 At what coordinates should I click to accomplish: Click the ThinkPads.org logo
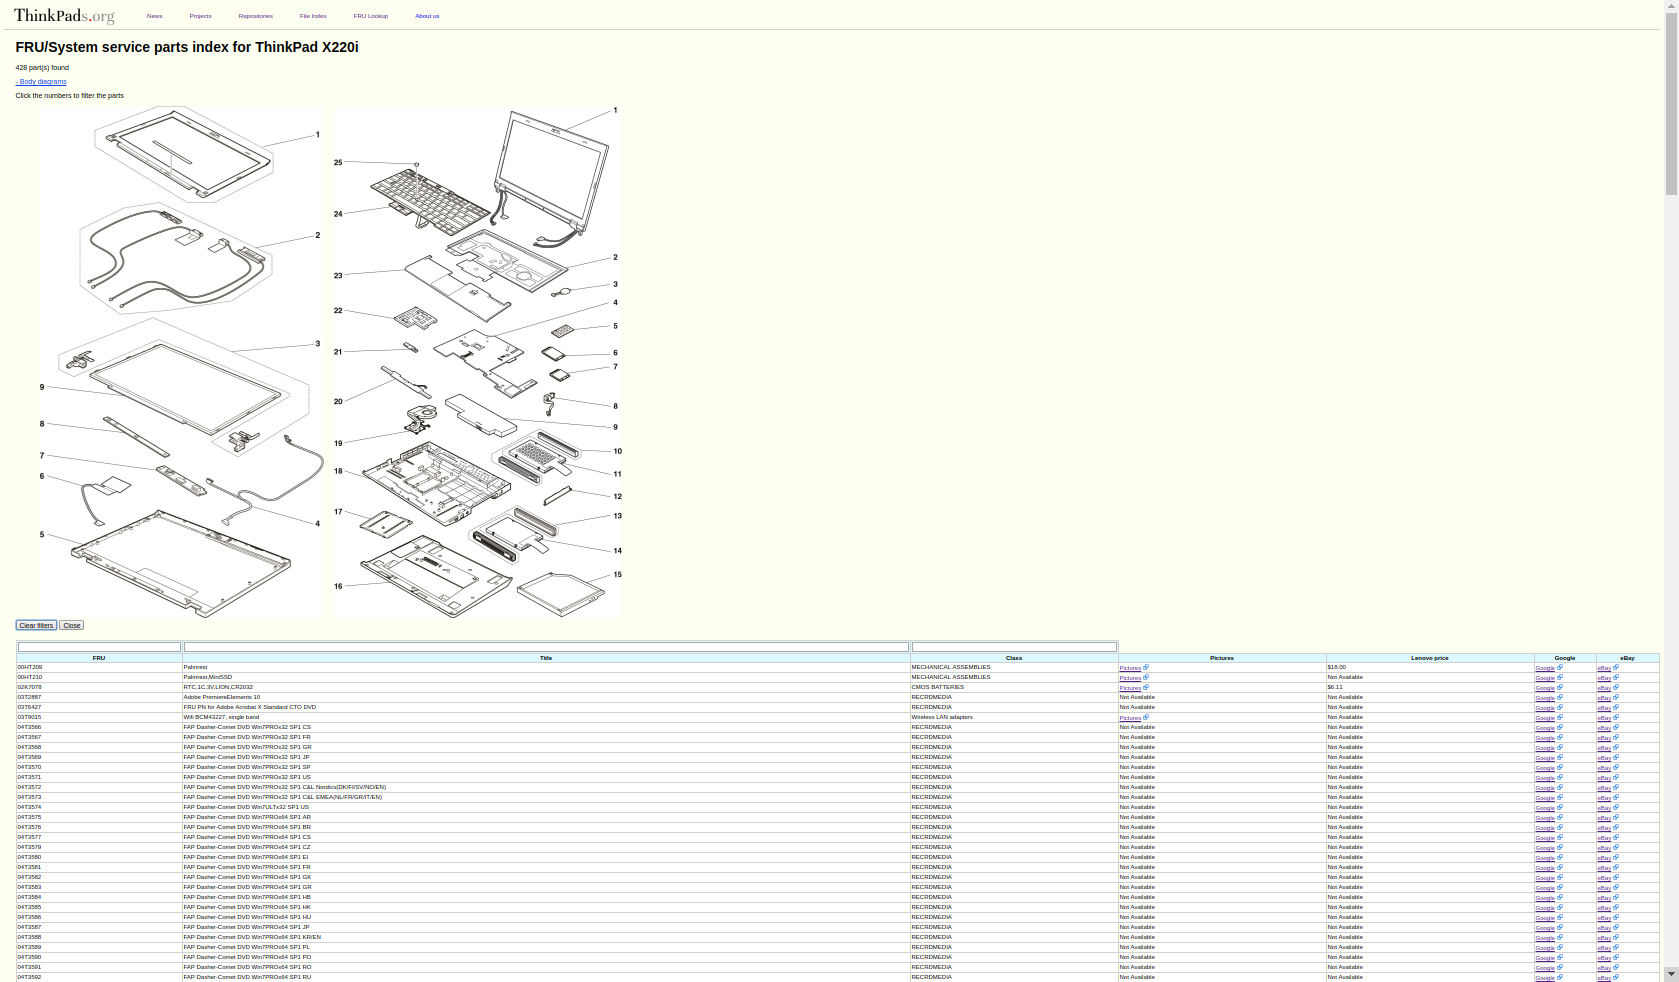64,15
